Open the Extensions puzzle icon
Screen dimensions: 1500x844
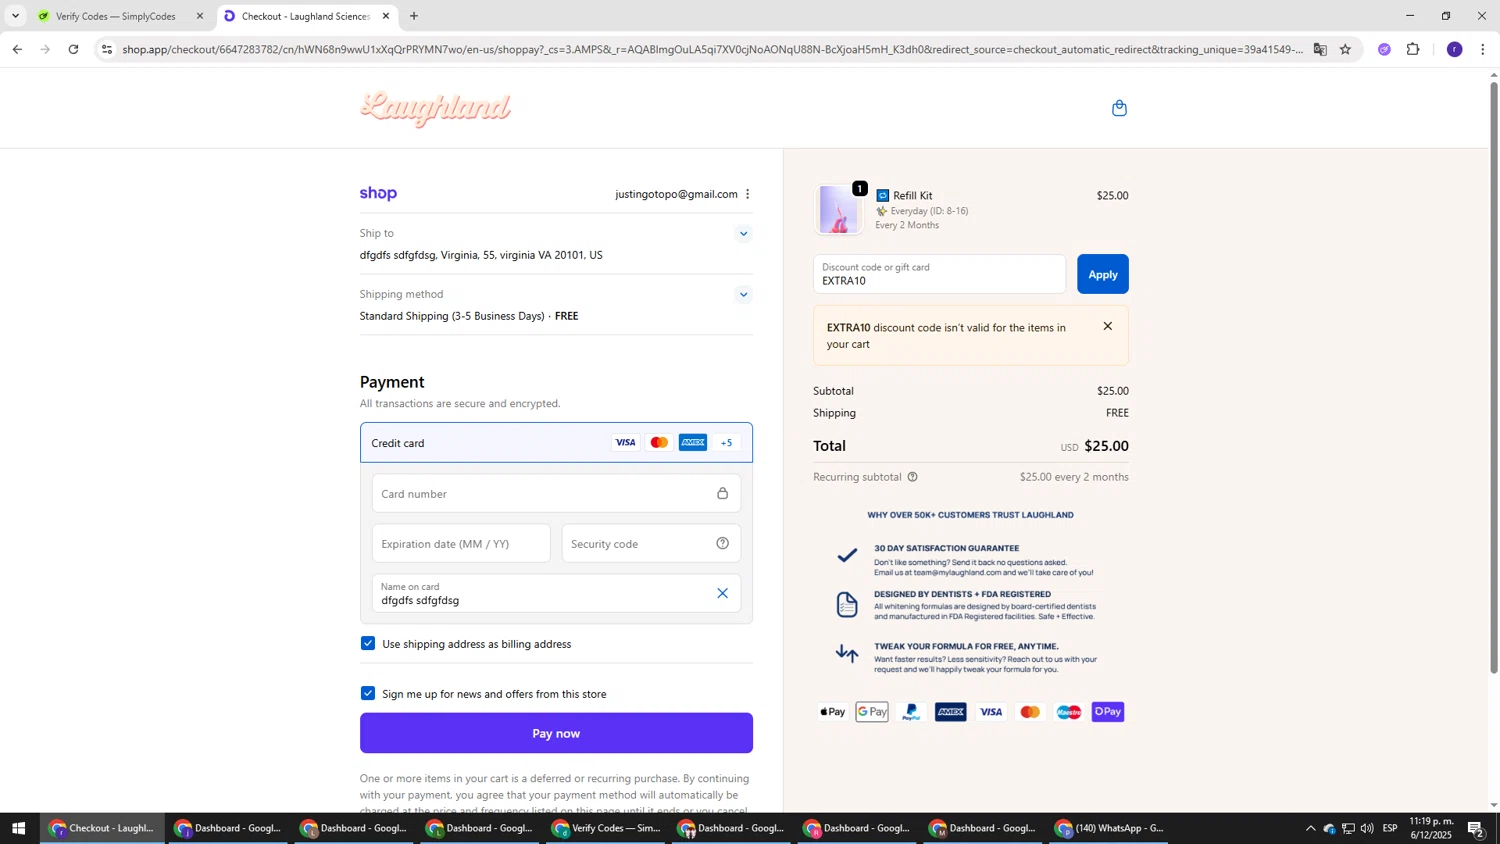pyautogui.click(x=1413, y=49)
